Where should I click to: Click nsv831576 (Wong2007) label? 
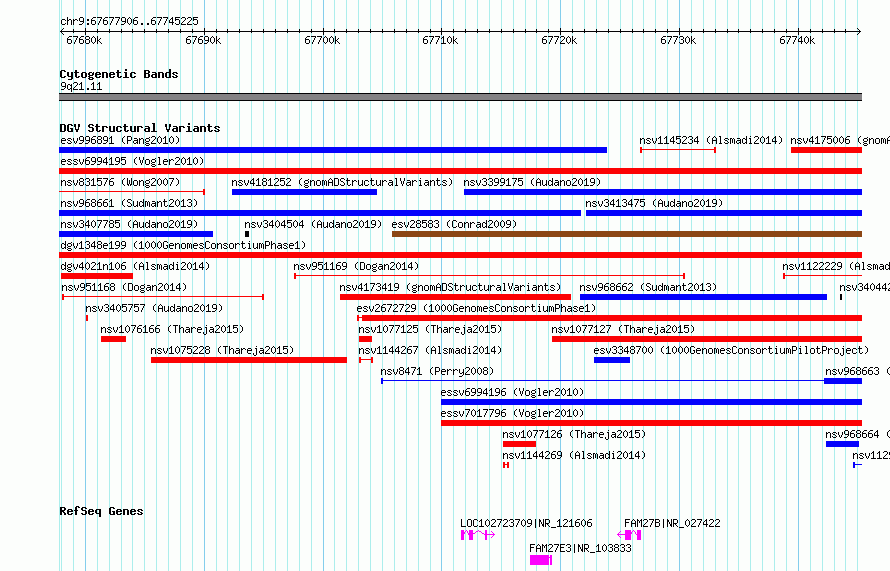(x=120, y=182)
